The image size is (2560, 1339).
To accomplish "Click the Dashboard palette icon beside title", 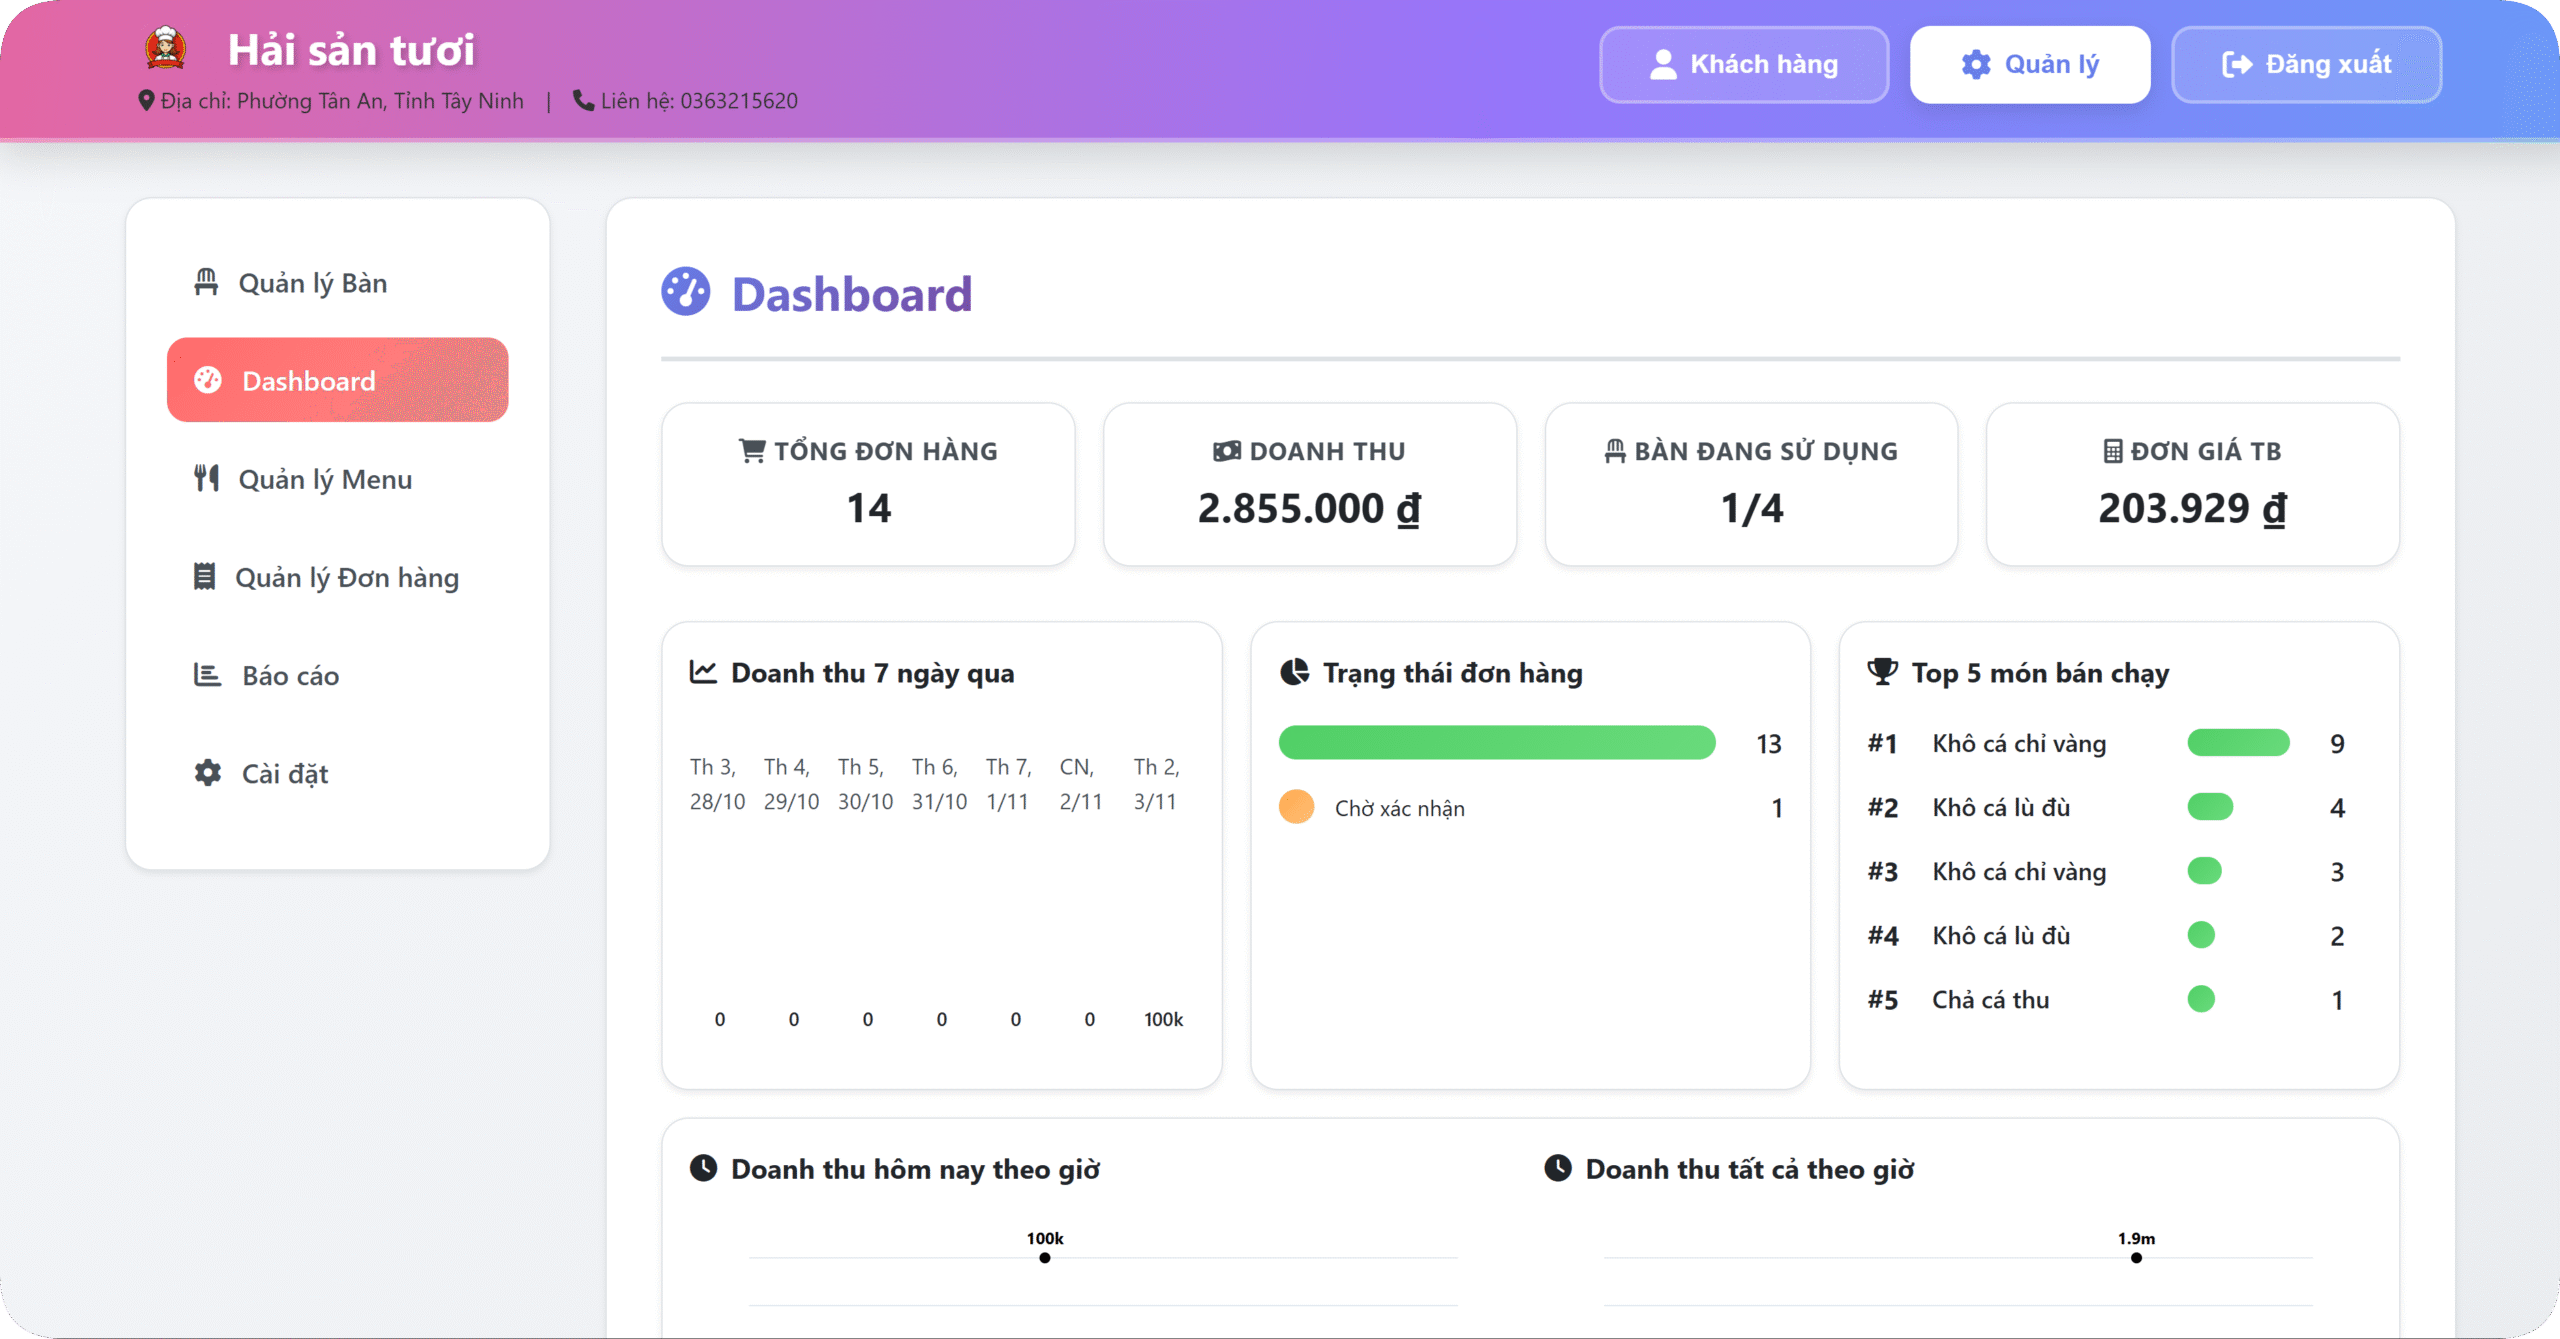I will tap(686, 292).
